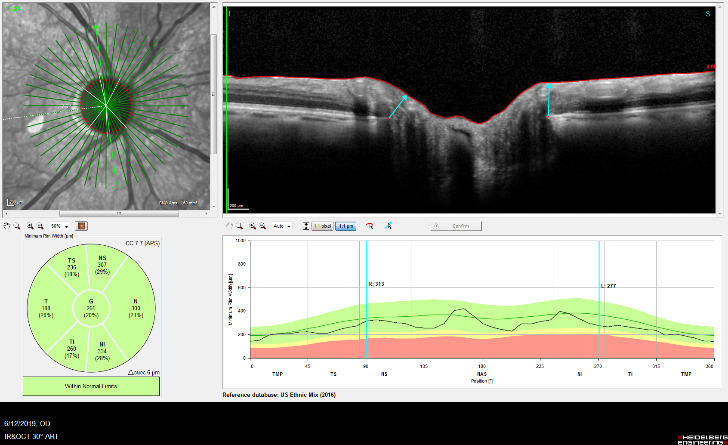This screenshot has width=728, height=445.
Task: Click the Confirm button
Action: pyautogui.click(x=455, y=227)
